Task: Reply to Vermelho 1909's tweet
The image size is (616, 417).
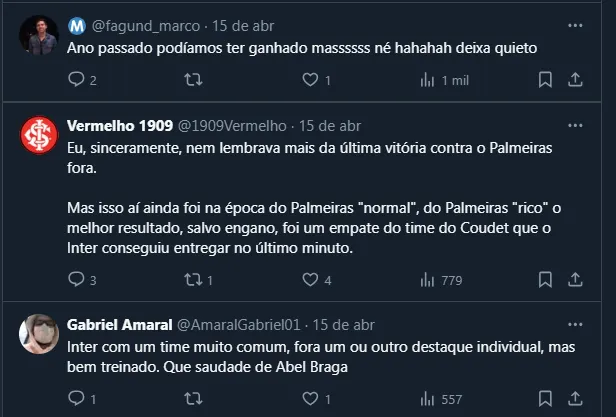Action: (77, 280)
